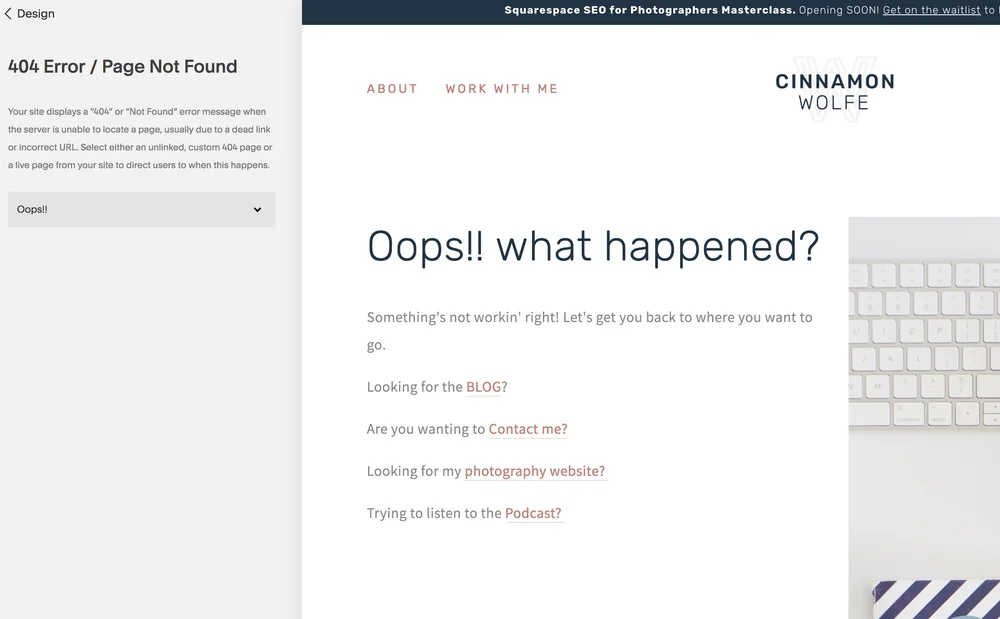
Task: Click the back chevron beside Design
Action: (x=8, y=13)
